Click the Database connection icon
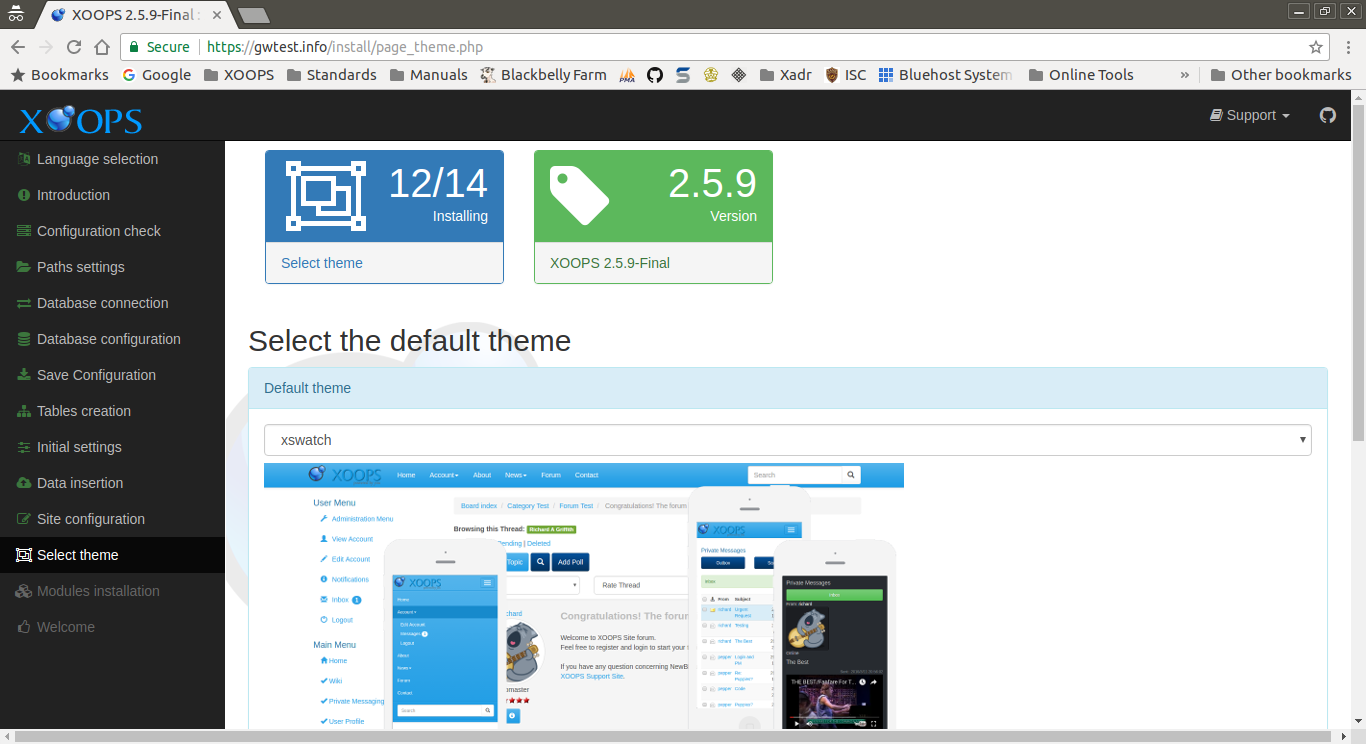1366x744 pixels. coord(22,303)
